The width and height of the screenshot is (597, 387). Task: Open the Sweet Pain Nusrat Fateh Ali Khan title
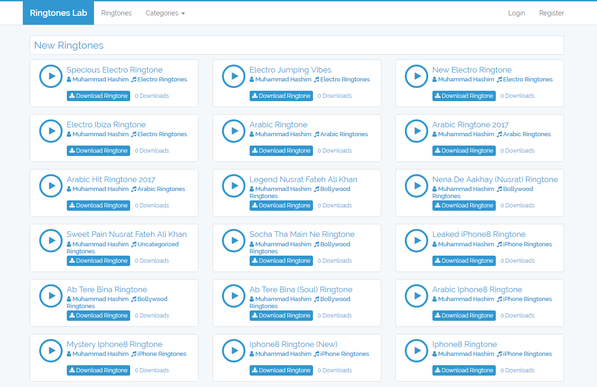tap(126, 234)
